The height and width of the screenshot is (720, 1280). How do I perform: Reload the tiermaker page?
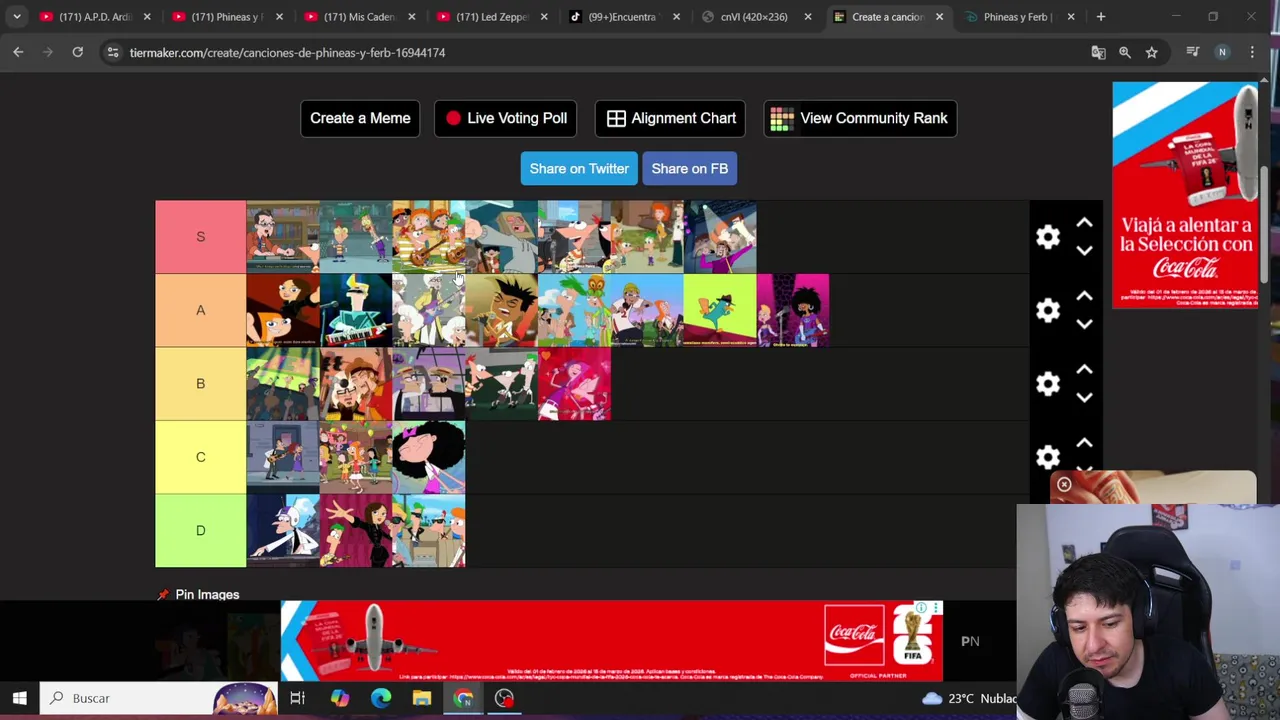click(77, 52)
